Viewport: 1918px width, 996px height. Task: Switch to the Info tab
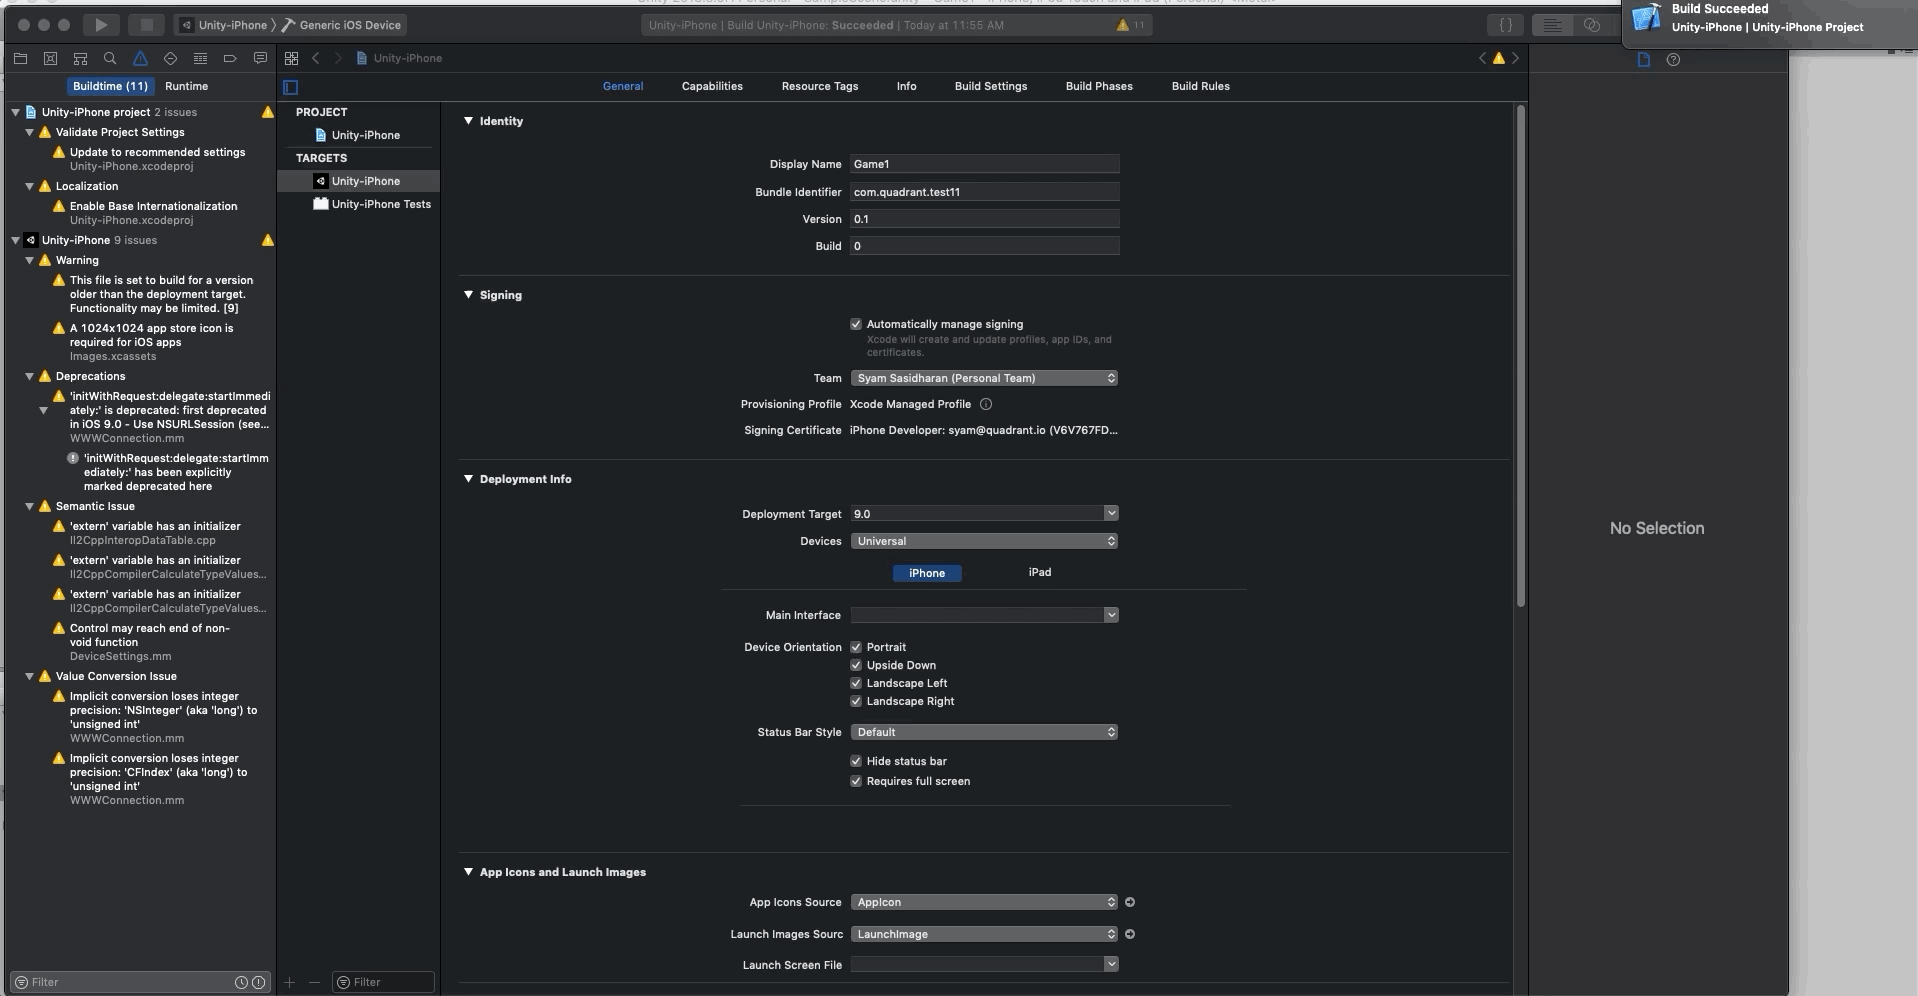coord(906,86)
